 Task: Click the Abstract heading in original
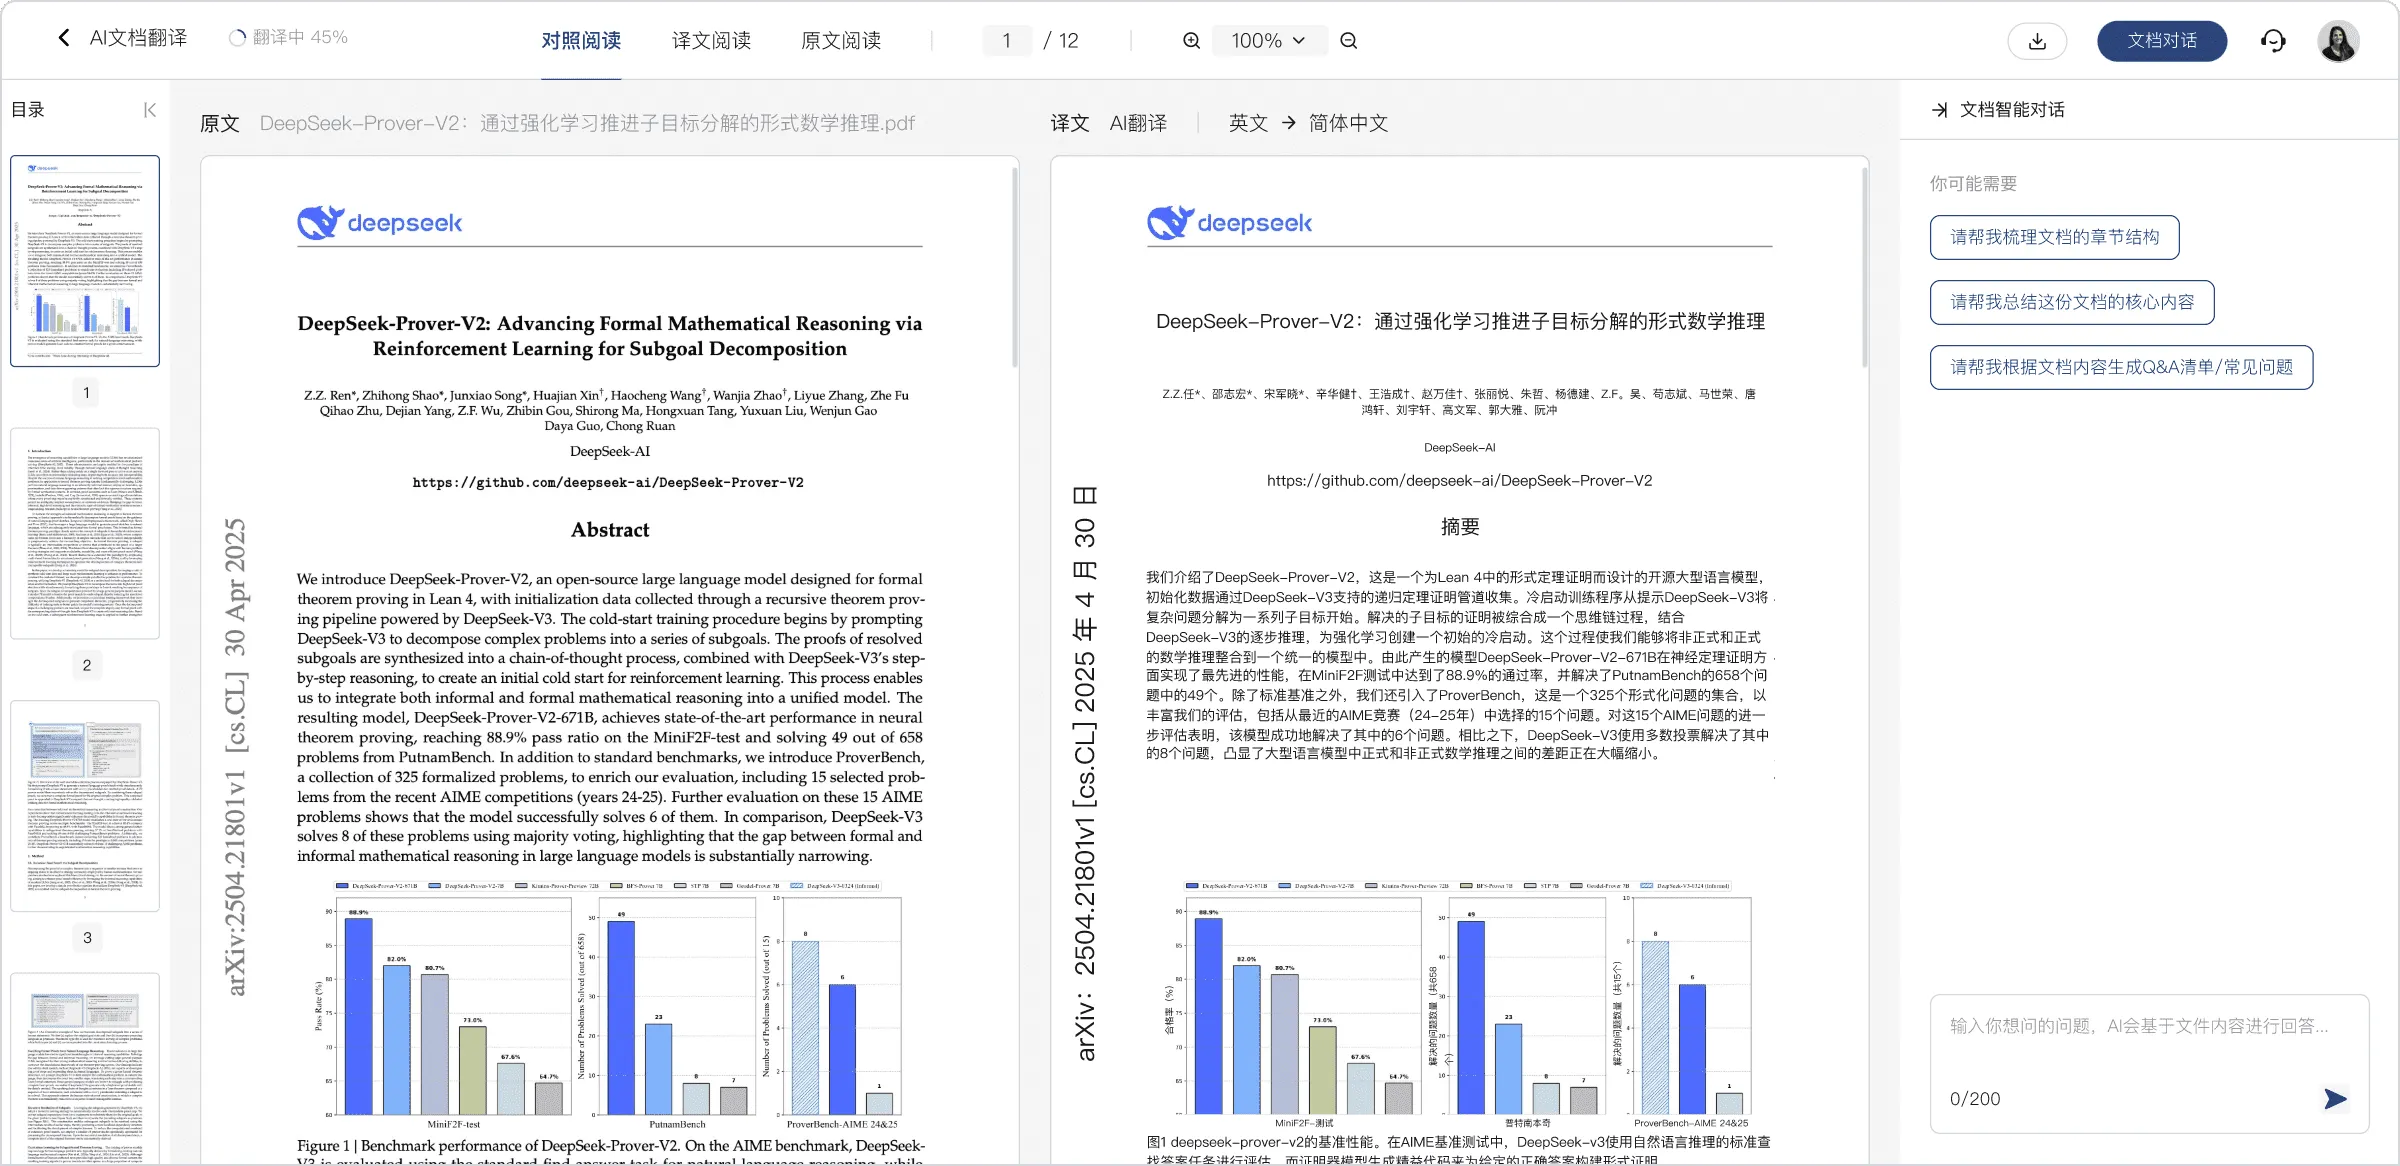coord(610,530)
